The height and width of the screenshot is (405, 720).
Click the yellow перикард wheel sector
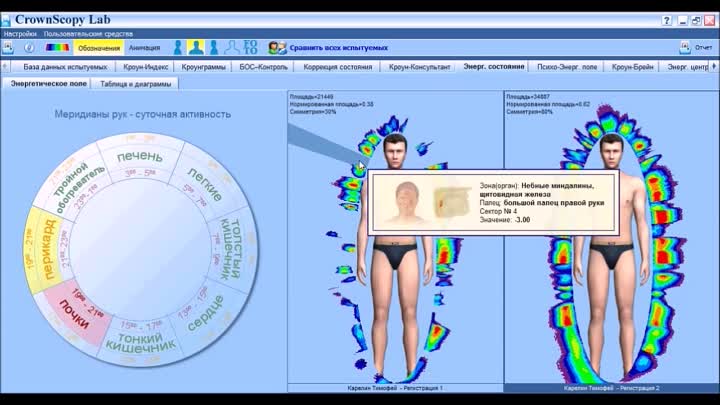click(48, 249)
